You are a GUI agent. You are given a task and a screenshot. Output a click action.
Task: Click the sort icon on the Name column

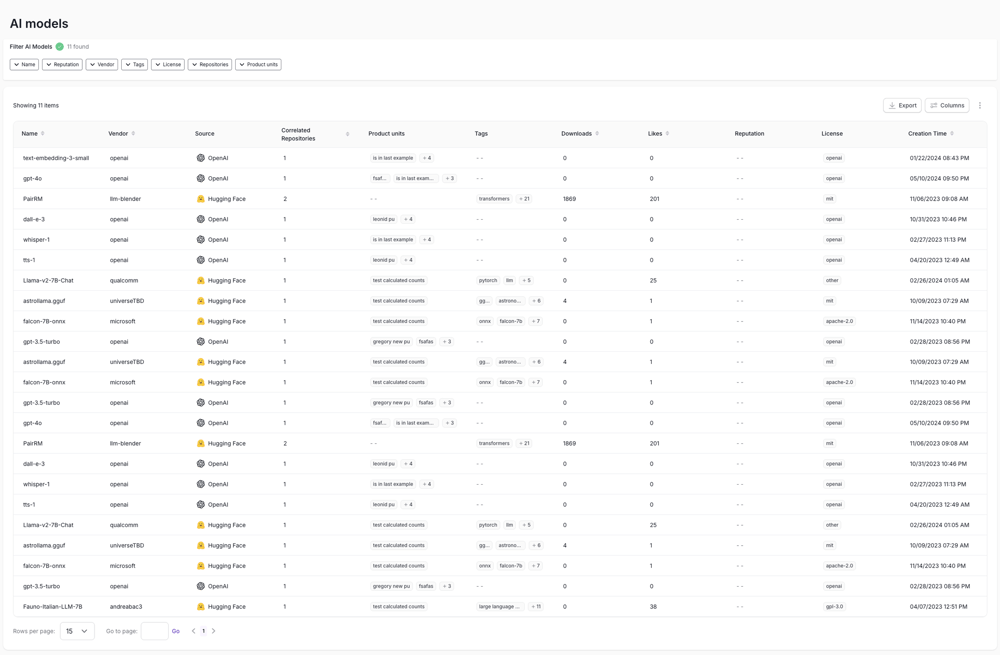43,133
